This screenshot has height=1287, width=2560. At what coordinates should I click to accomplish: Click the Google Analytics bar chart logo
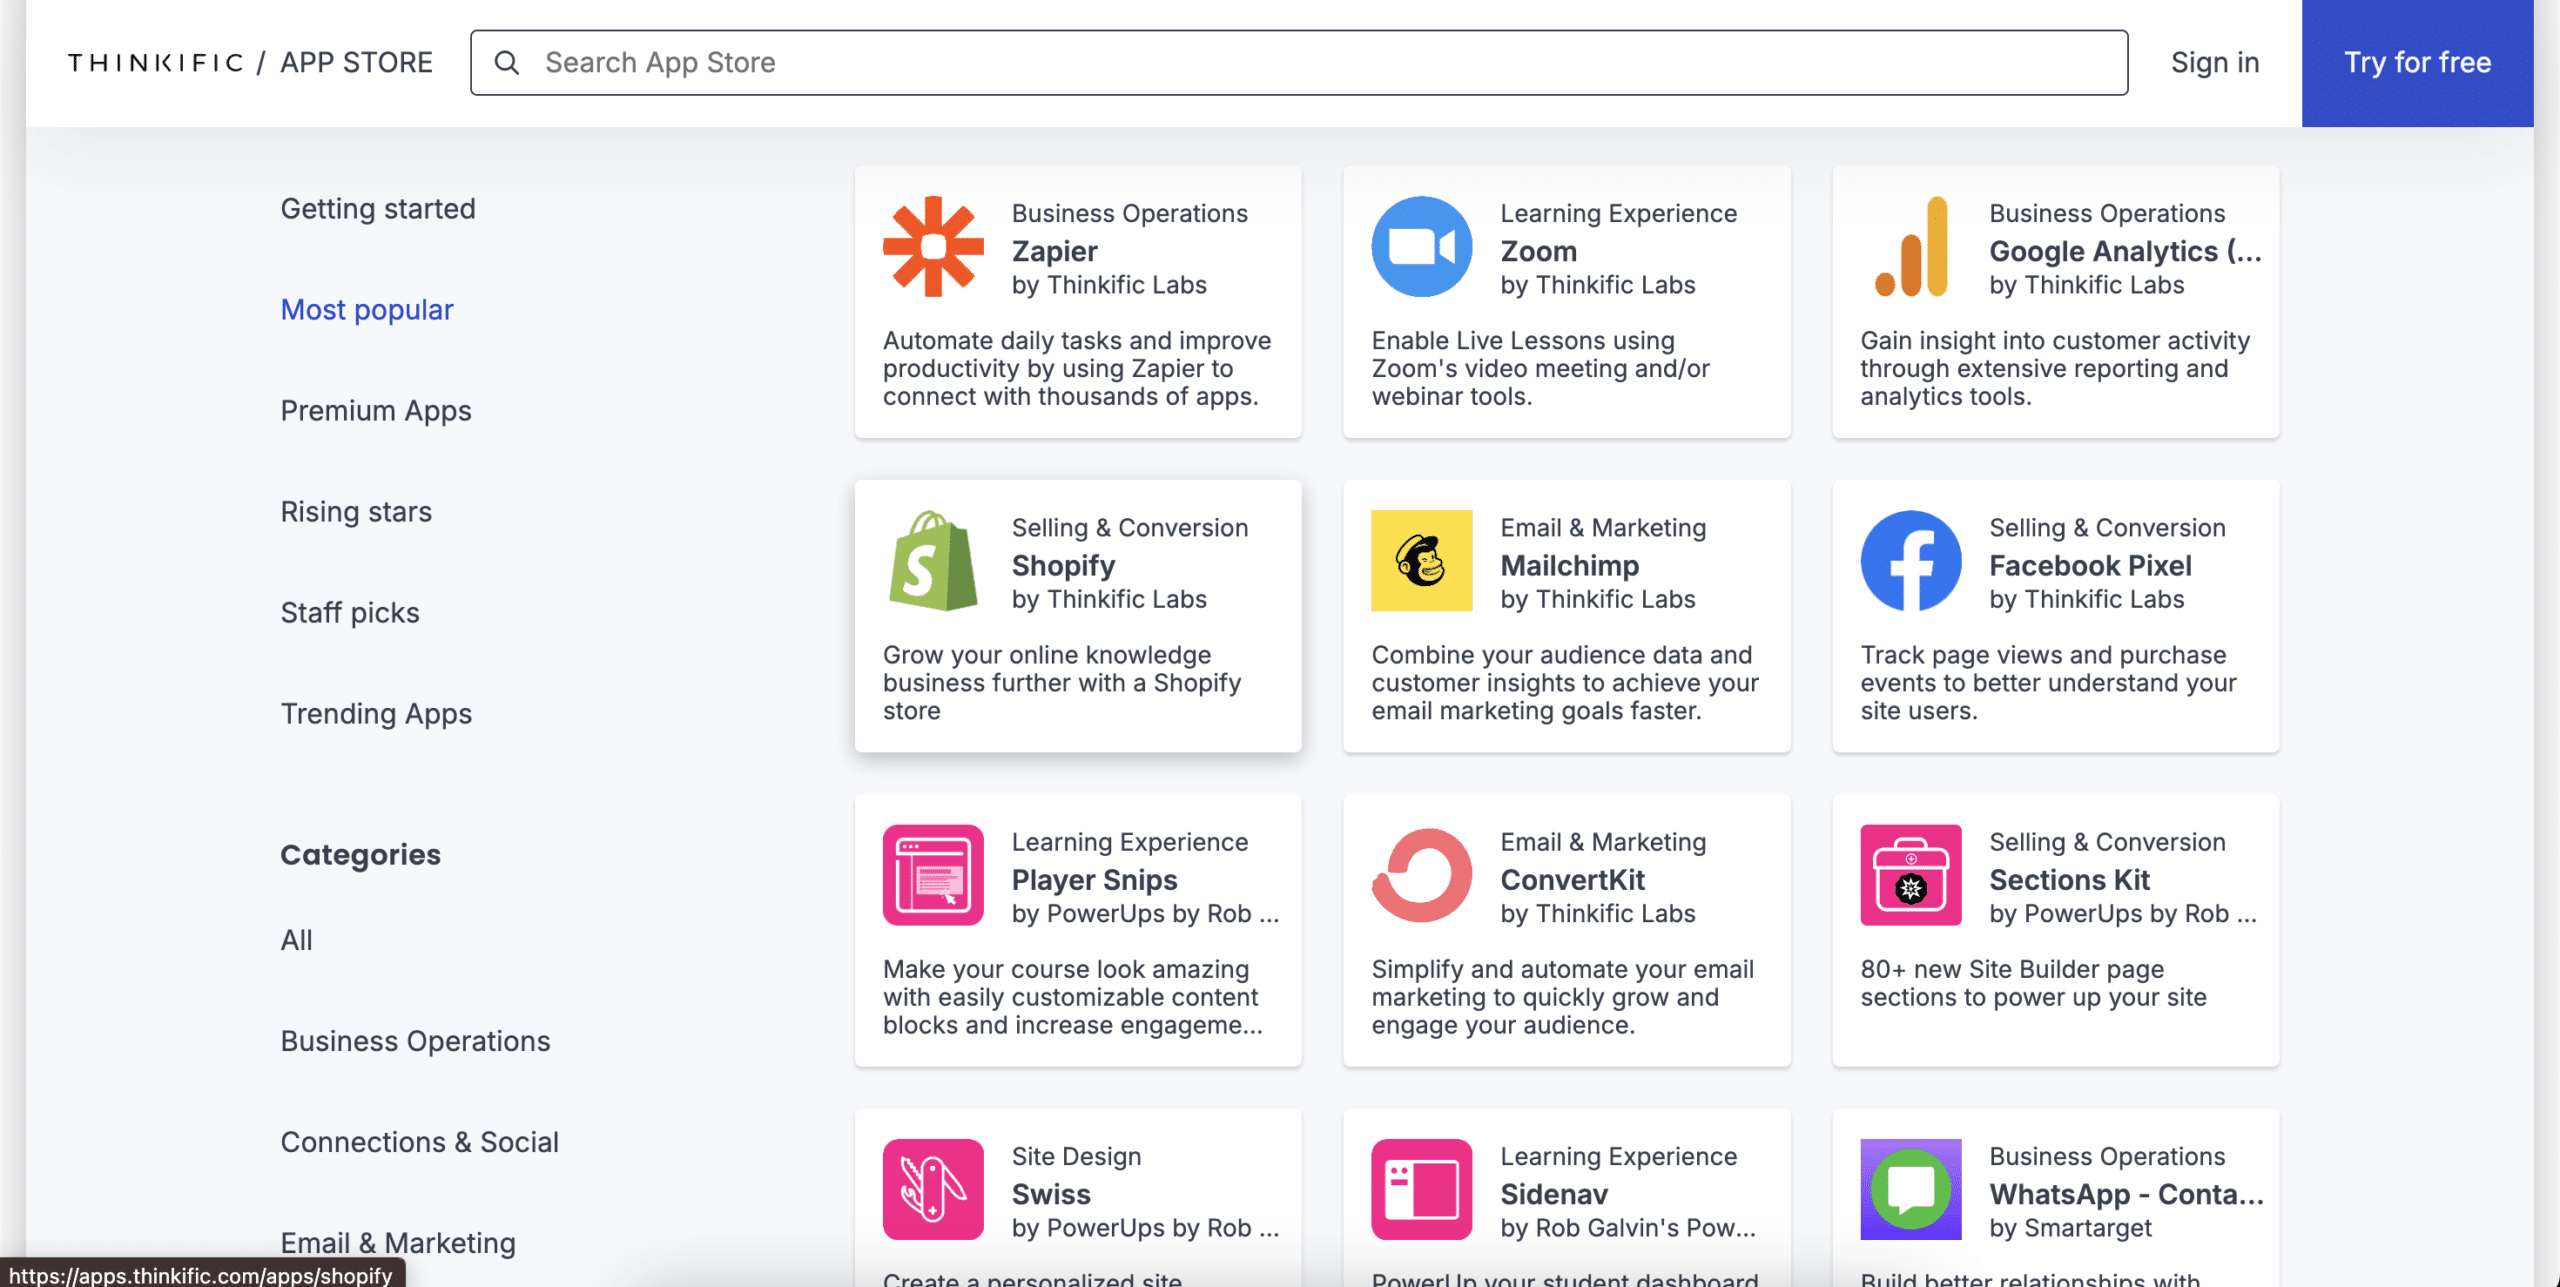pos(1911,247)
